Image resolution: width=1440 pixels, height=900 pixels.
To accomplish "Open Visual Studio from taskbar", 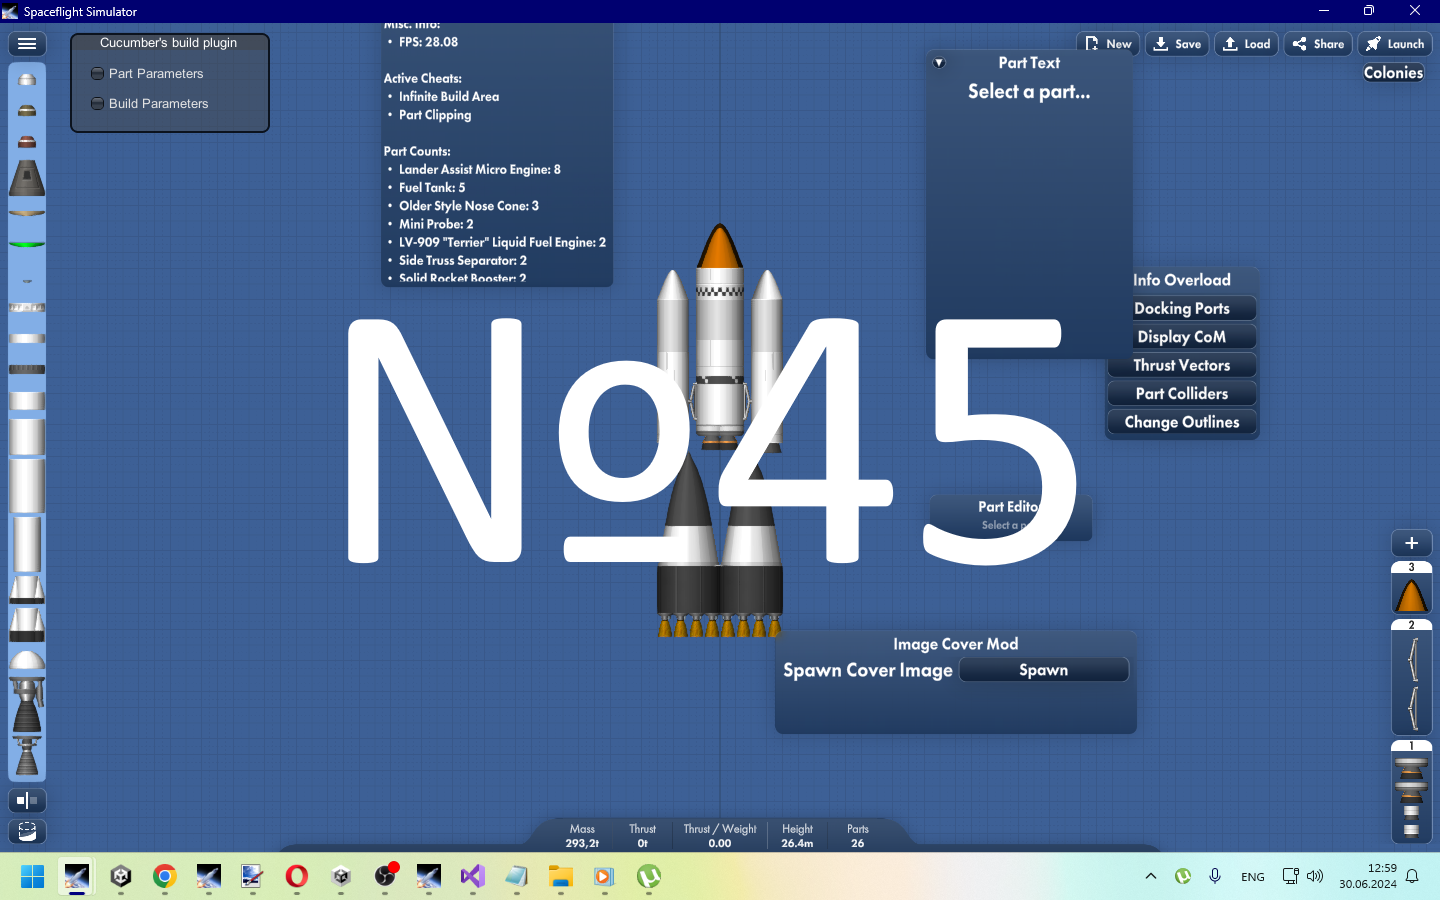I will (473, 877).
